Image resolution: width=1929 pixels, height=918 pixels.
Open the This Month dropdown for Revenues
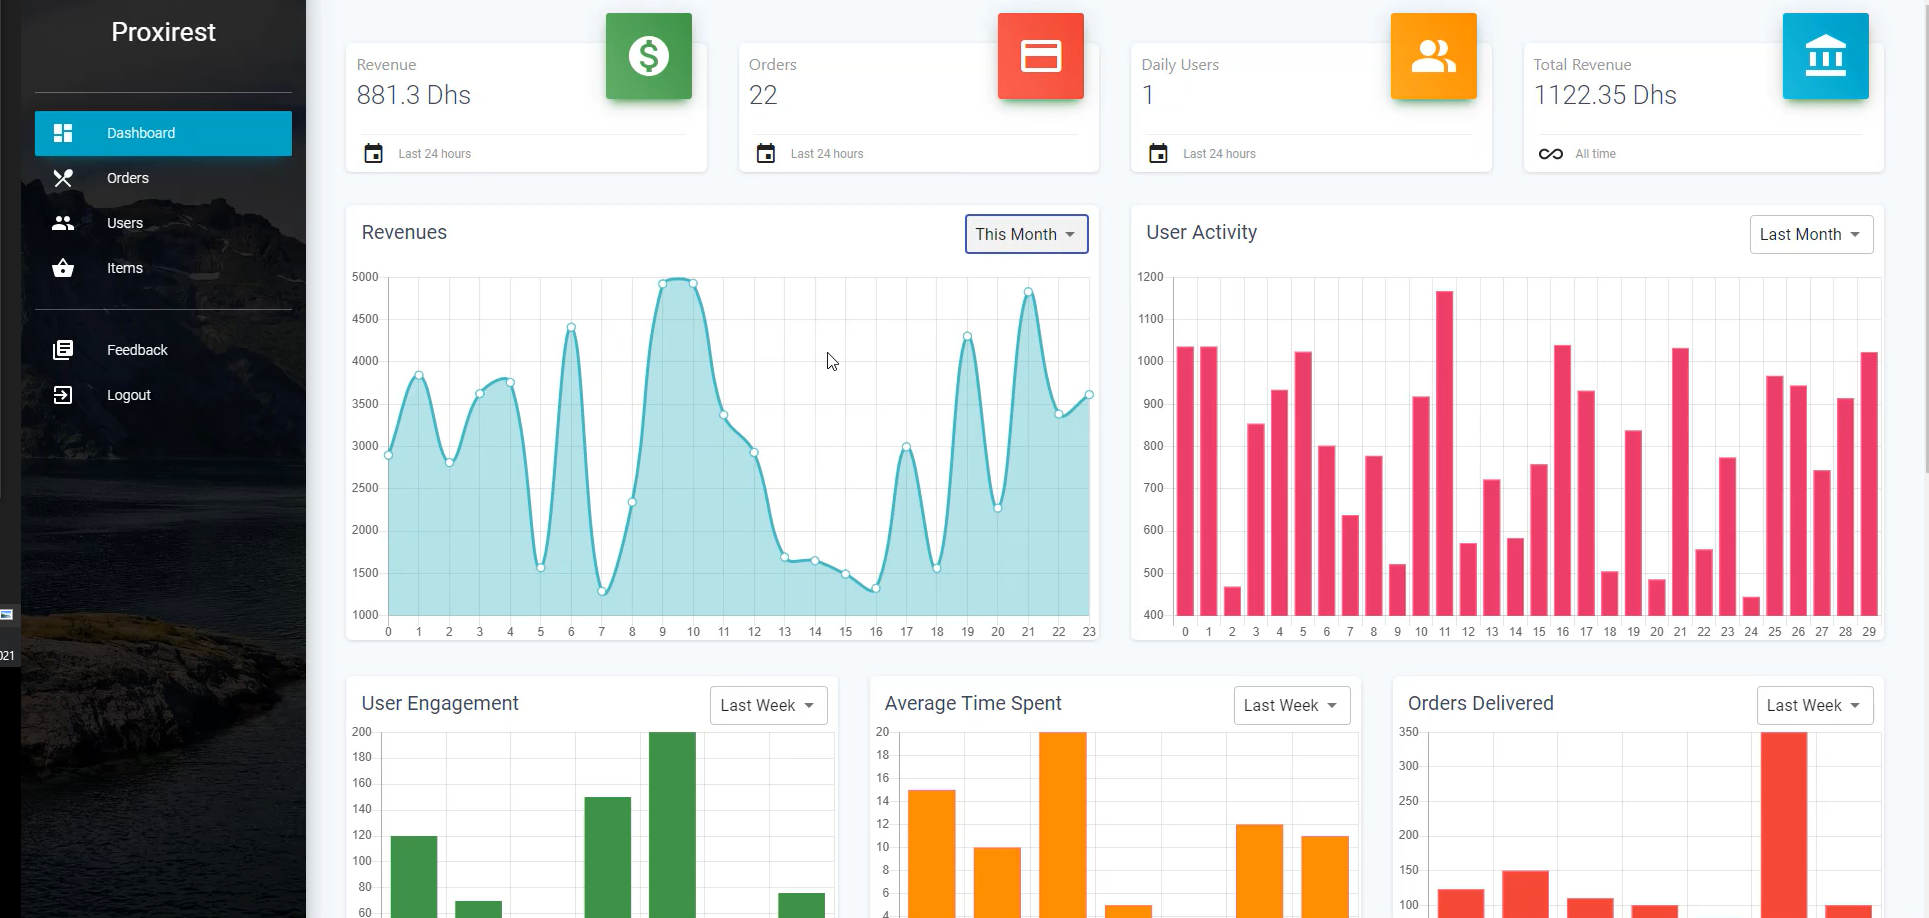coord(1026,234)
